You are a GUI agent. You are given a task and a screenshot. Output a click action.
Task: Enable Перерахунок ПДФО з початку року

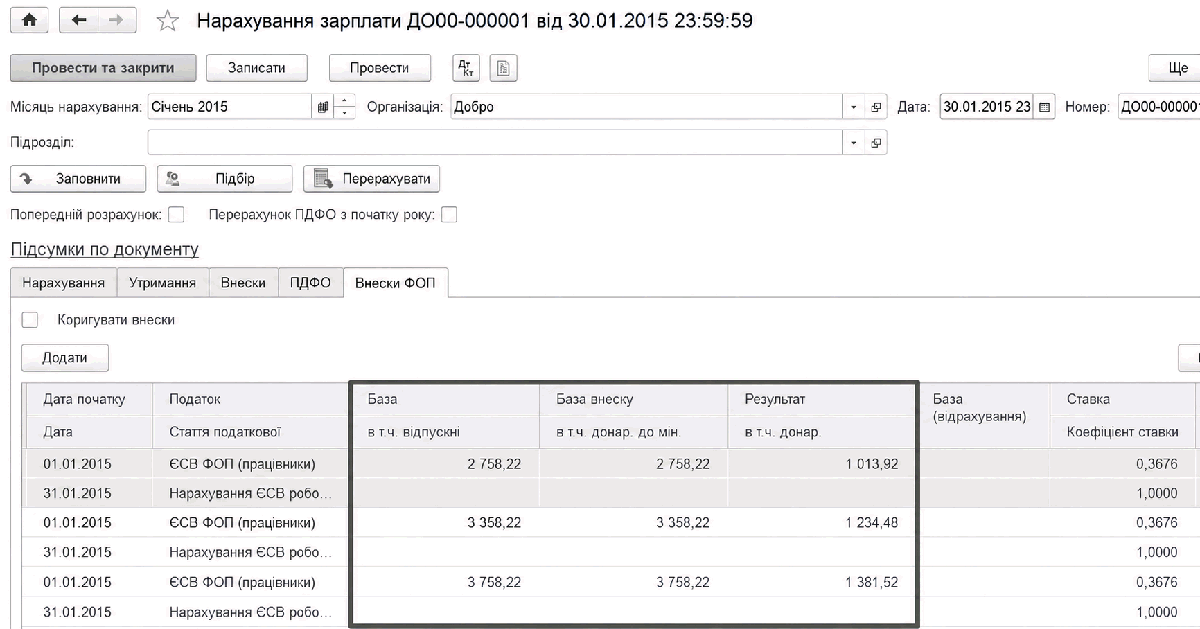tap(449, 214)
